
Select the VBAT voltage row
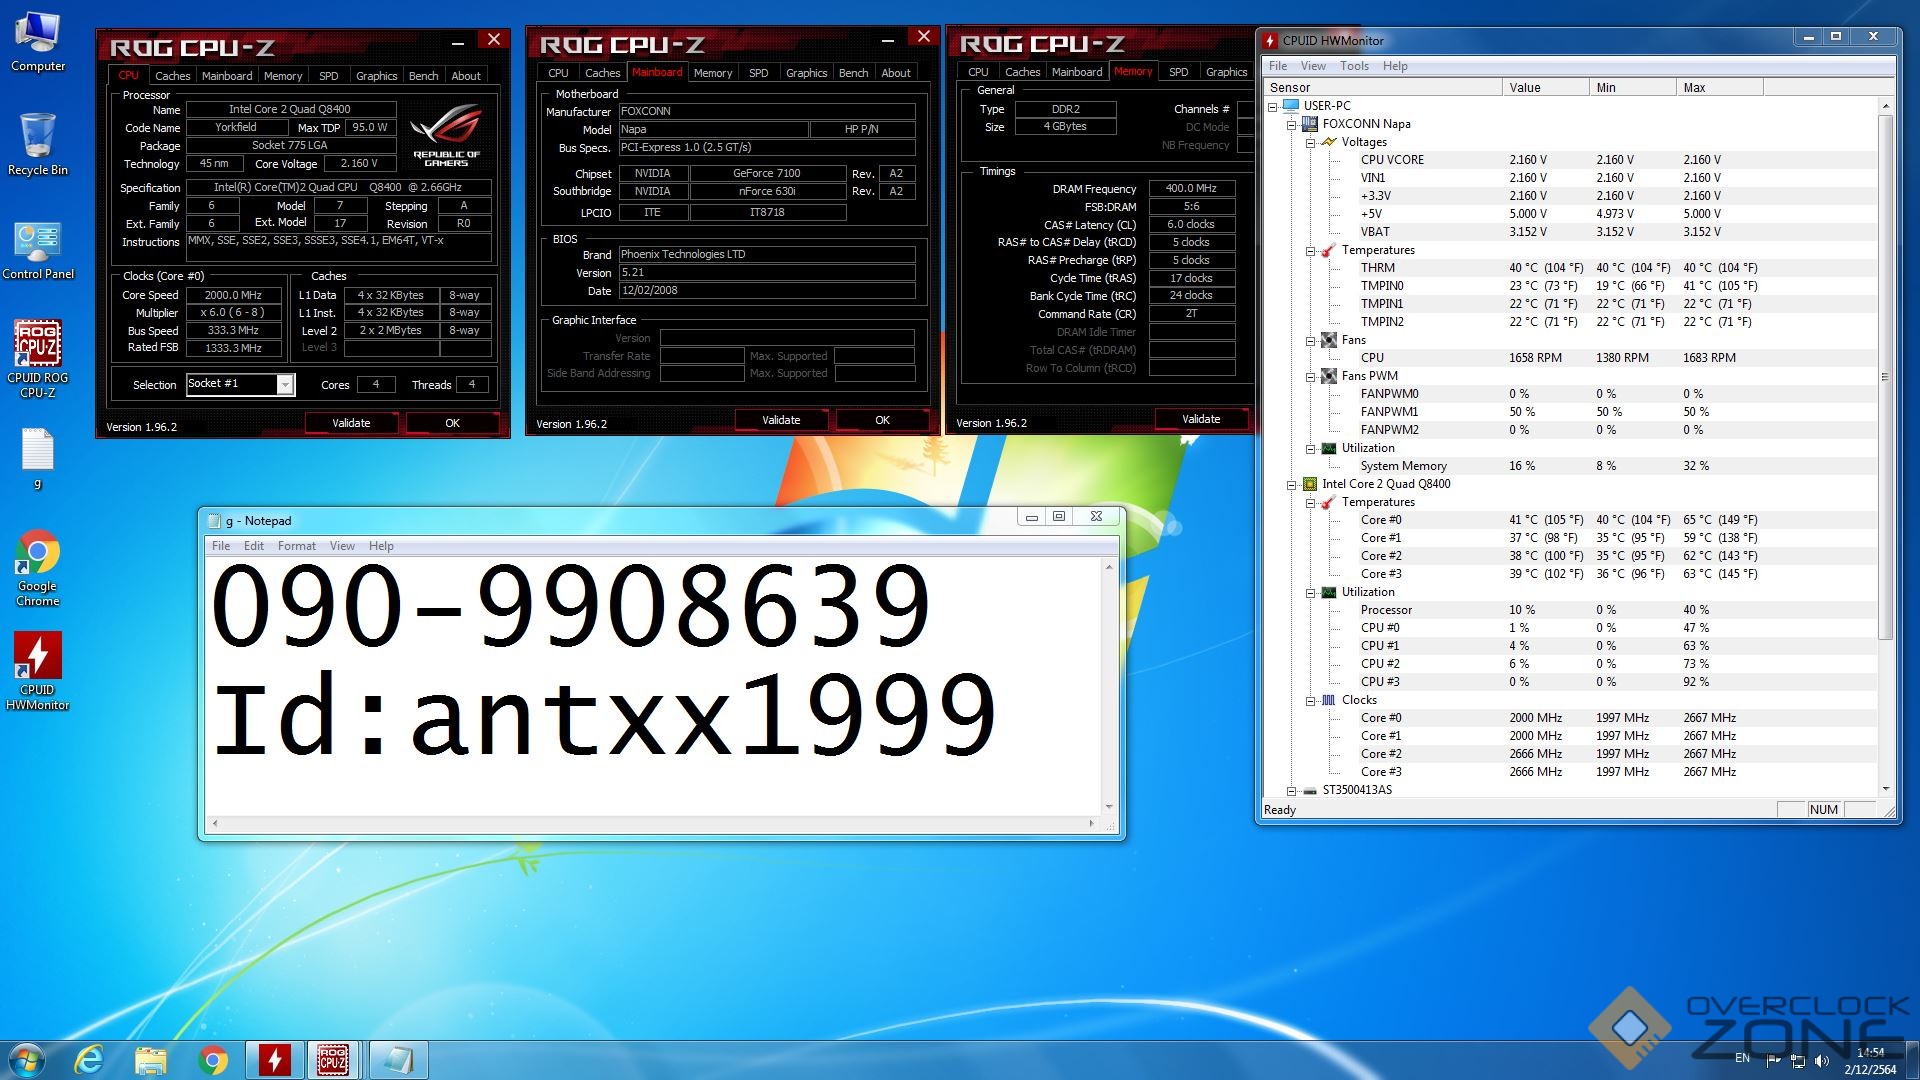click(1571, 232)
